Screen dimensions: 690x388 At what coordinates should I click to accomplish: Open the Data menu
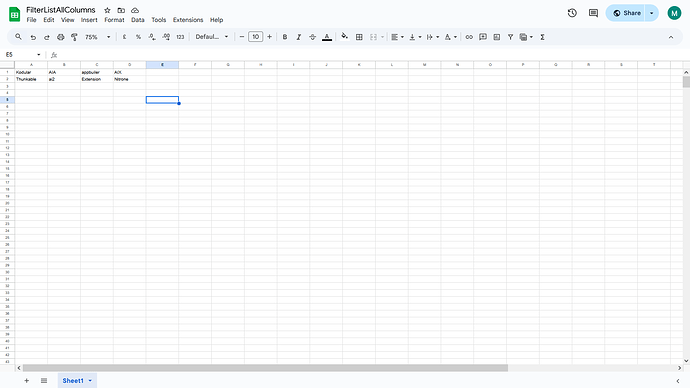click(138, 20)
